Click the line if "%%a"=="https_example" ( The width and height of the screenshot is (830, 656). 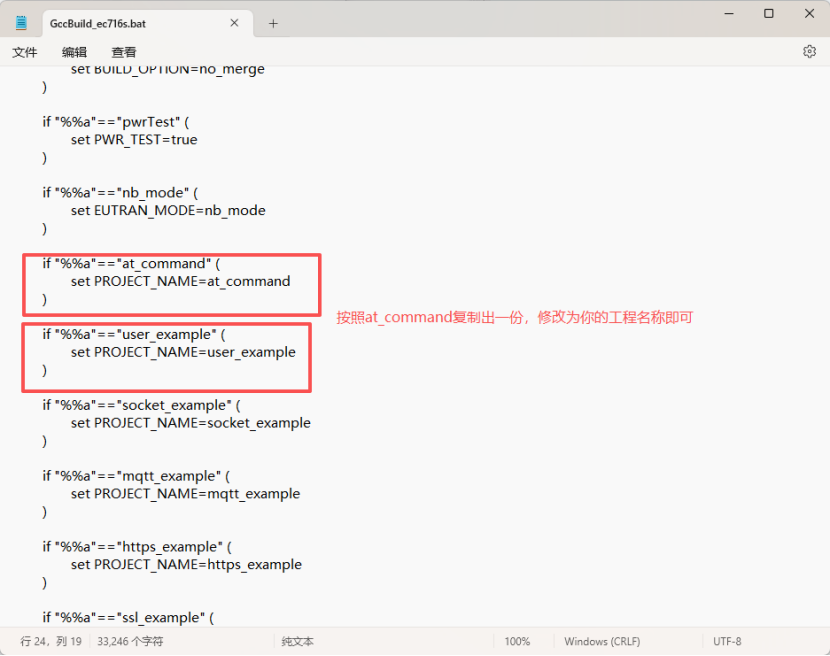pyautogui.click(x=137, y=547)
